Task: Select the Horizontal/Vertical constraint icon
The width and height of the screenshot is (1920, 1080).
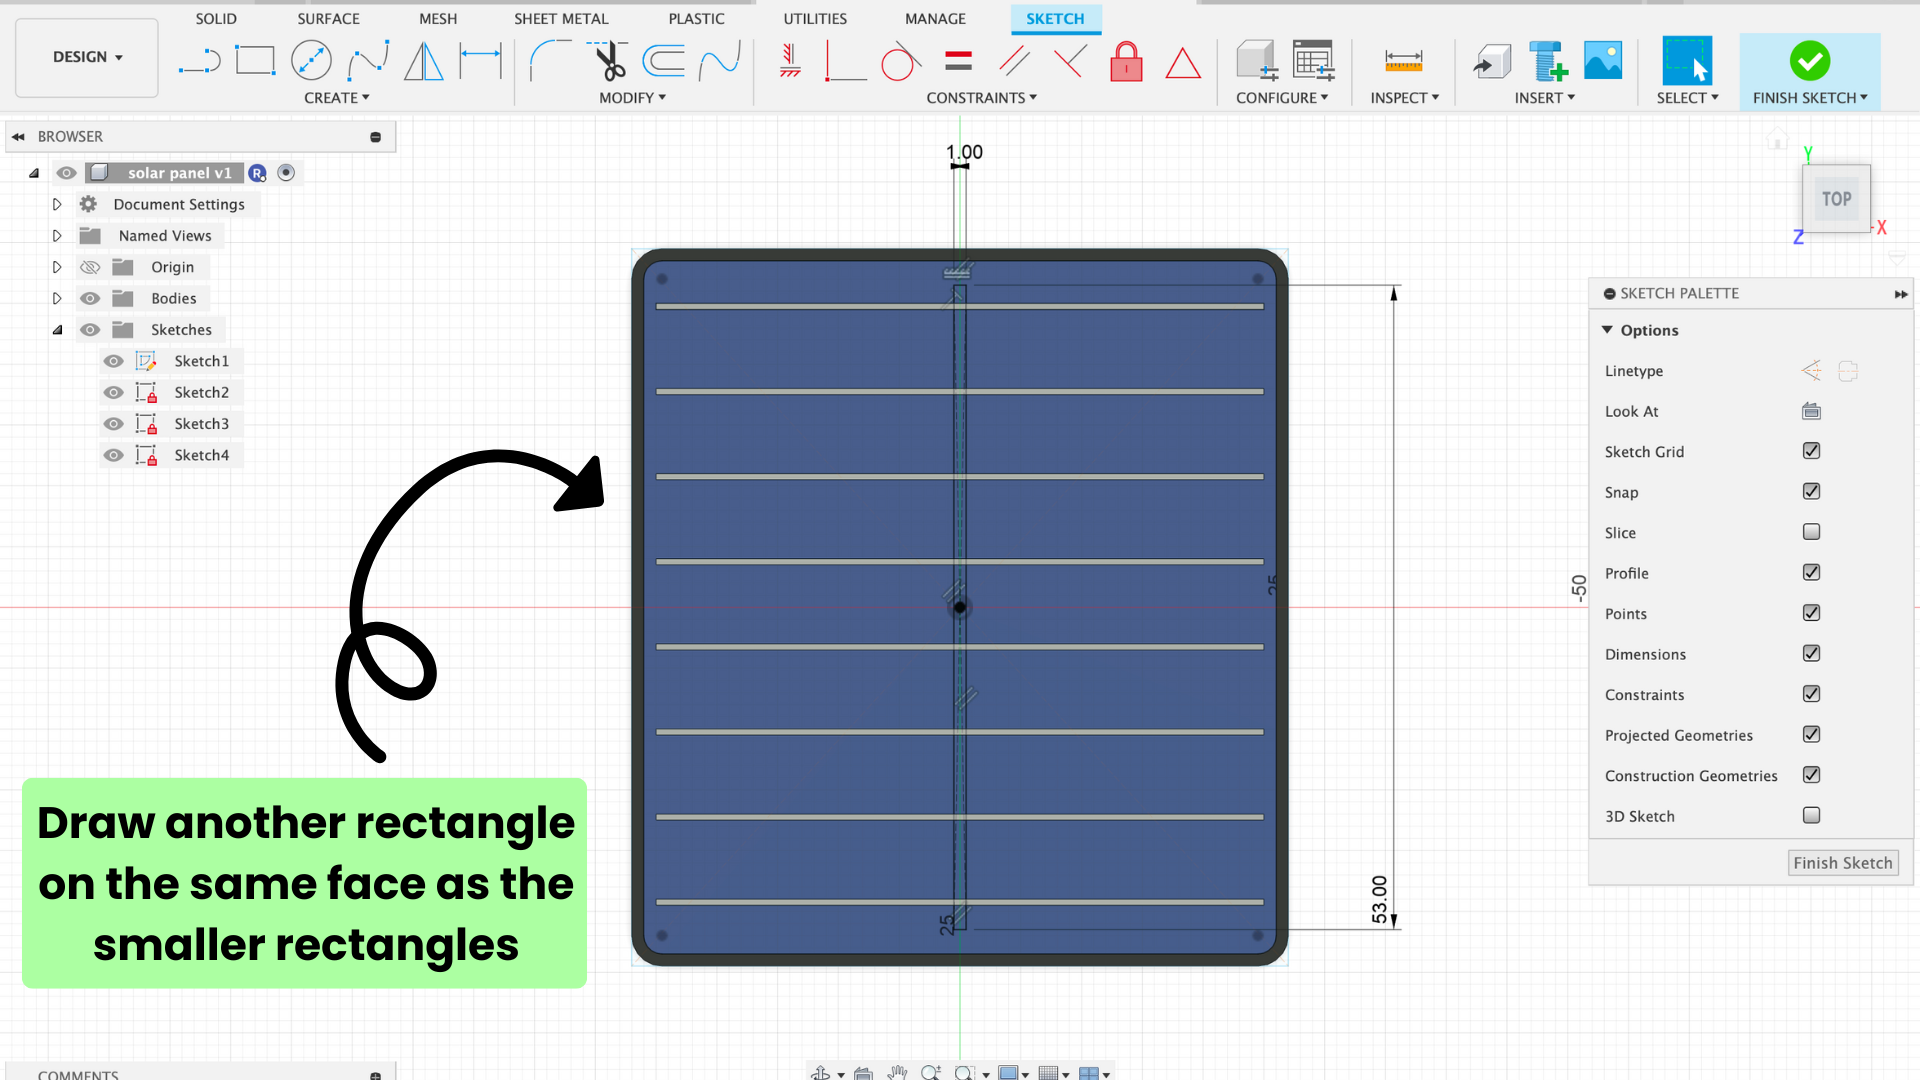Action: (x=790, y=61)
